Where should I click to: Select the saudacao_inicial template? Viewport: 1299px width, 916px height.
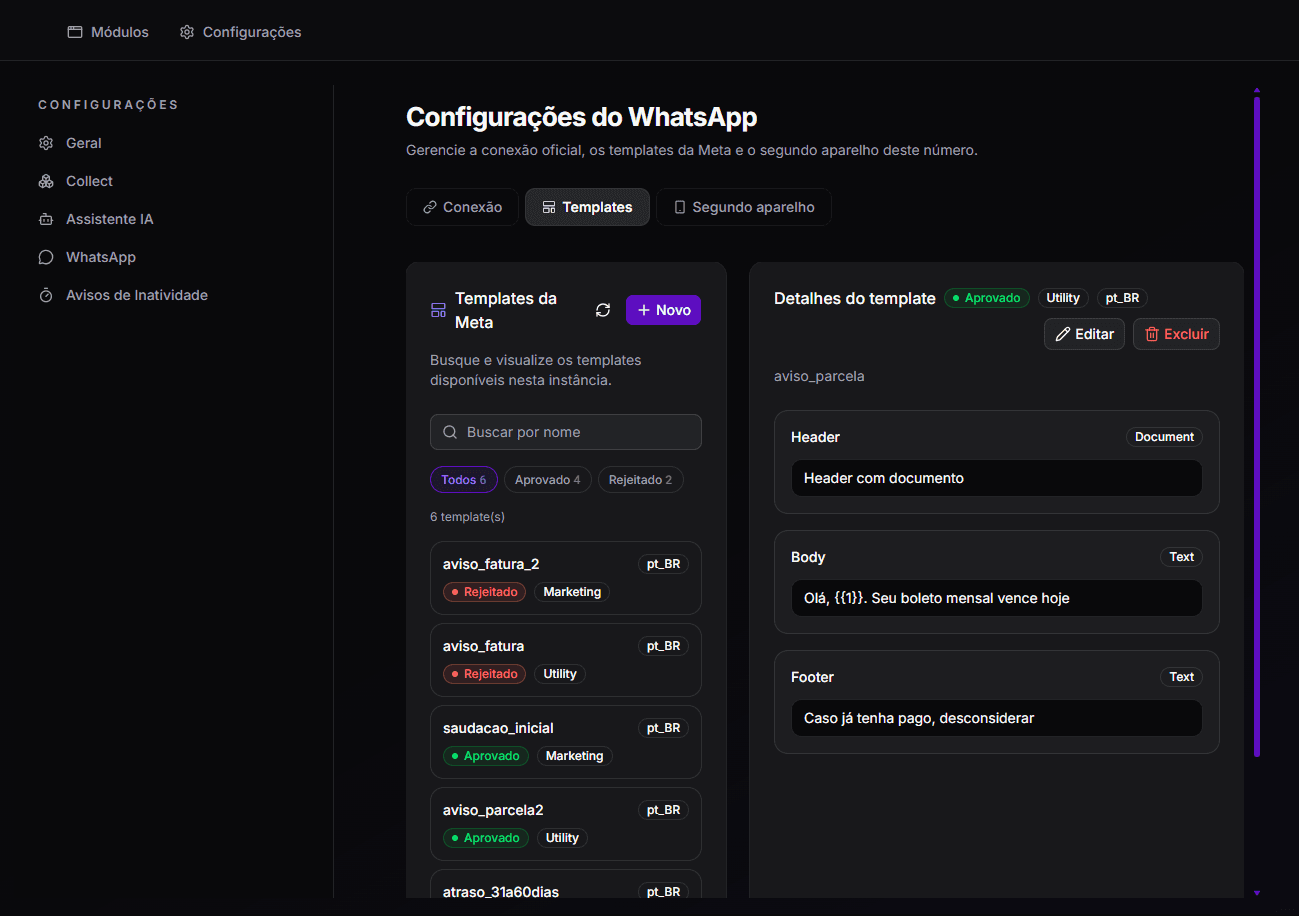566,742
